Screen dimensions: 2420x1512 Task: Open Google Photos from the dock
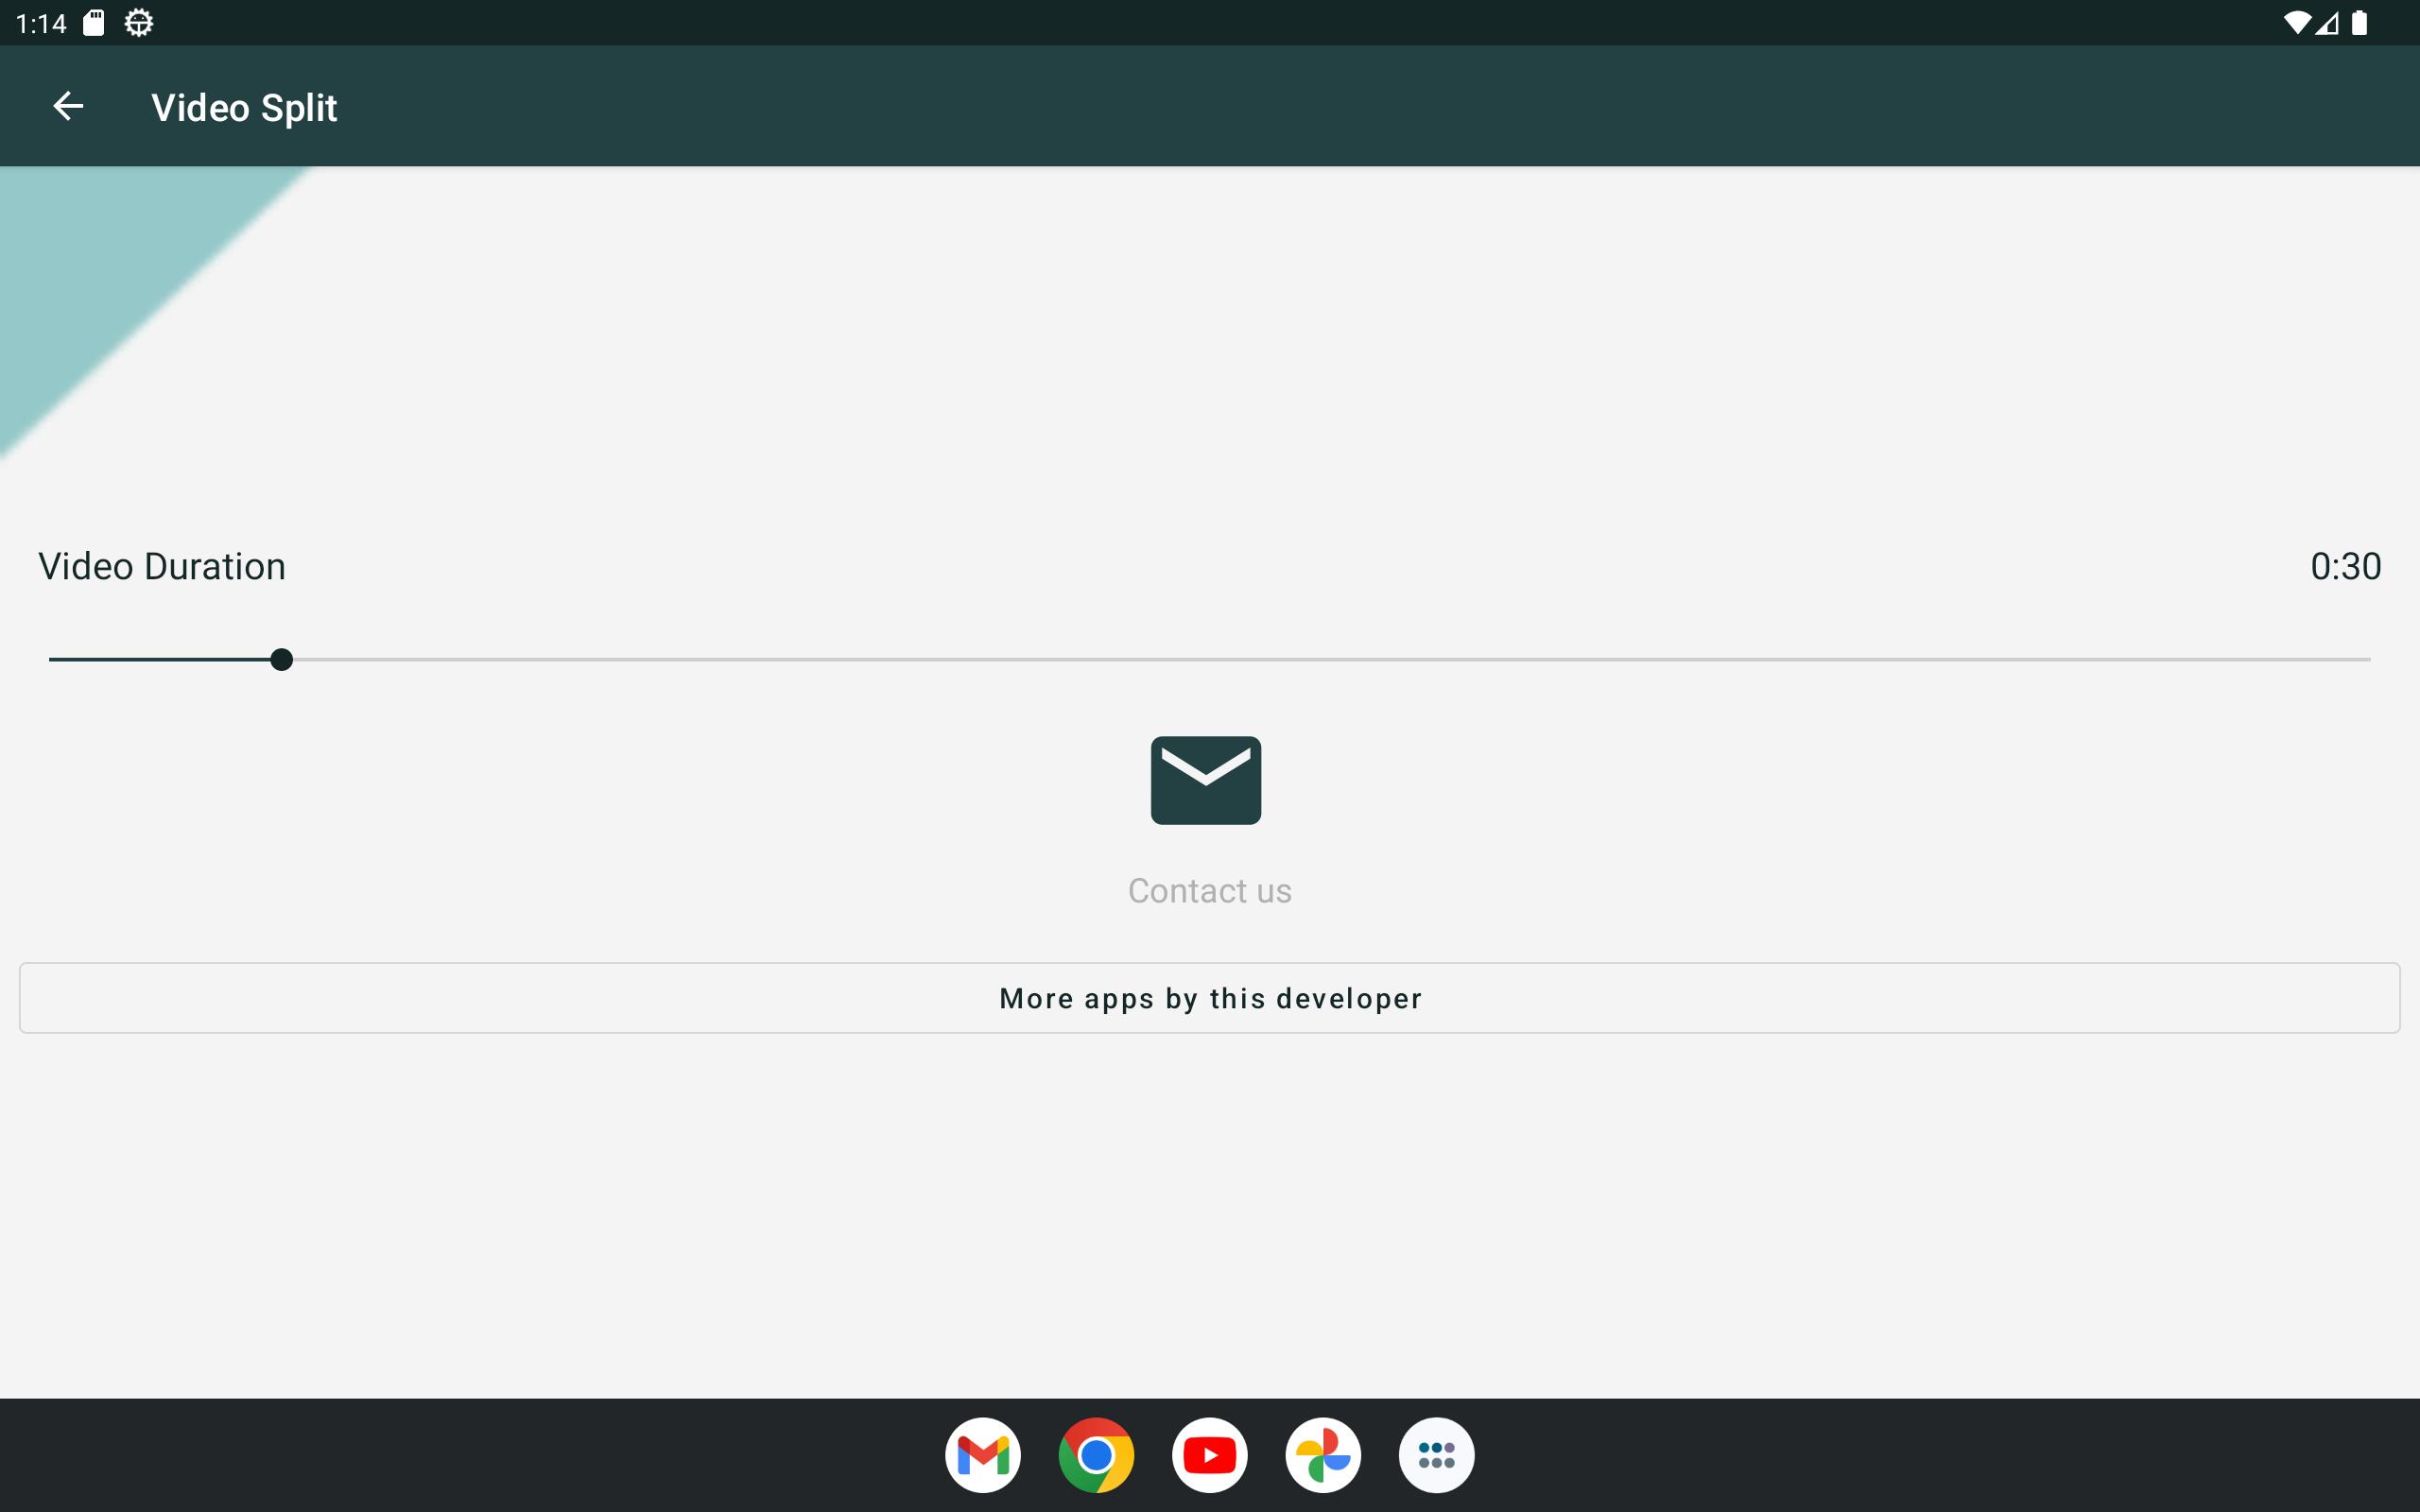coord(1323,1455)
